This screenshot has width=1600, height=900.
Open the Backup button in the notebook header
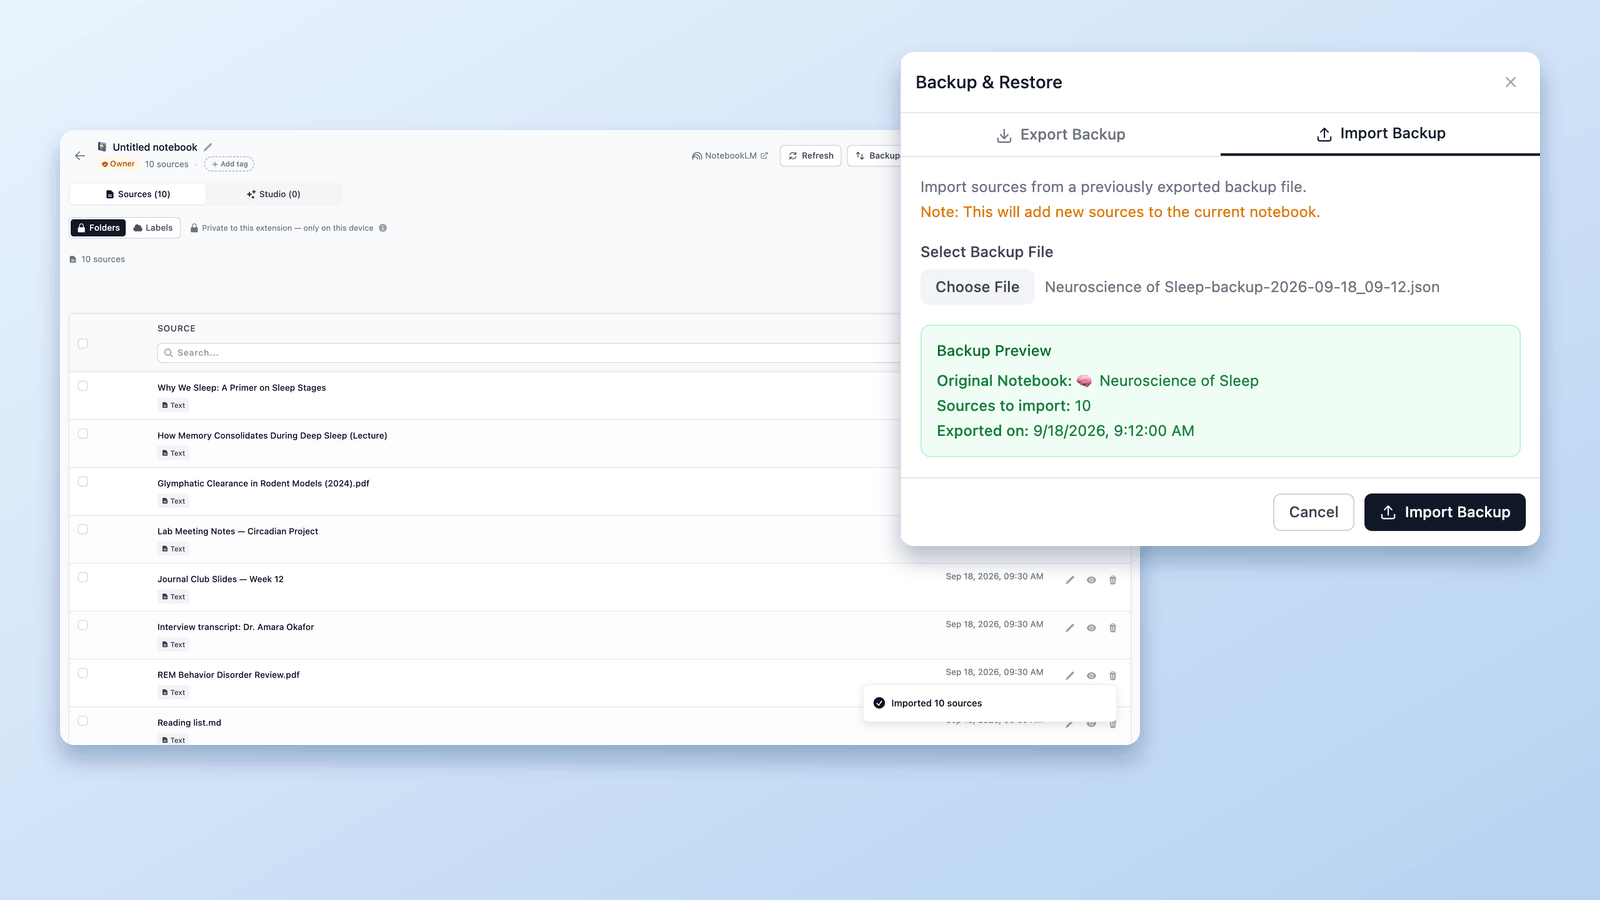[x=876, y=156]
